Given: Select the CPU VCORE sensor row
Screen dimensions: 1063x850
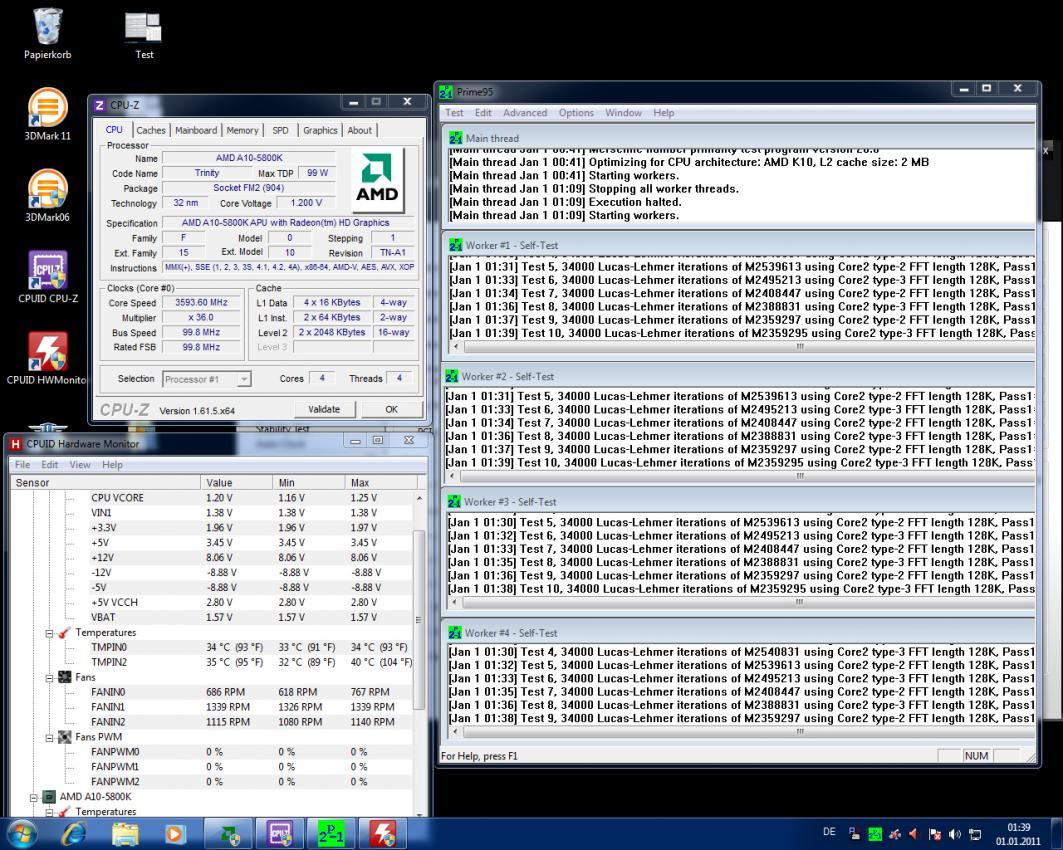Looking at the screenshot, I should pos(212,498).
